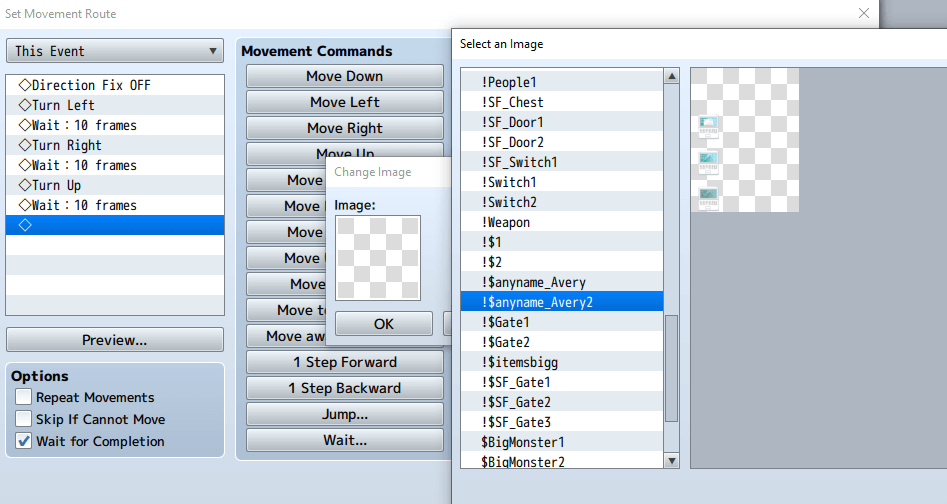Image resolution: width=947 pixels, height=504 pixels.
Task: Select the top sprite in the image preview
Action: click(709, 126)
